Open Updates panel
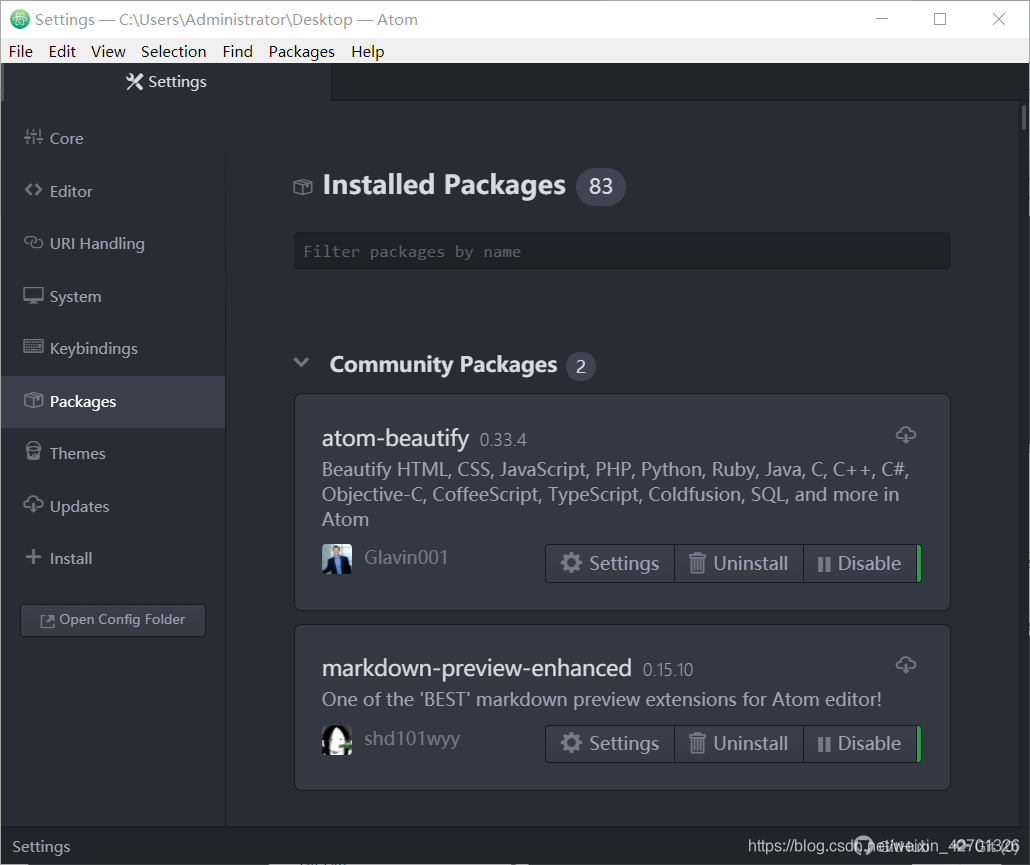 113,506
